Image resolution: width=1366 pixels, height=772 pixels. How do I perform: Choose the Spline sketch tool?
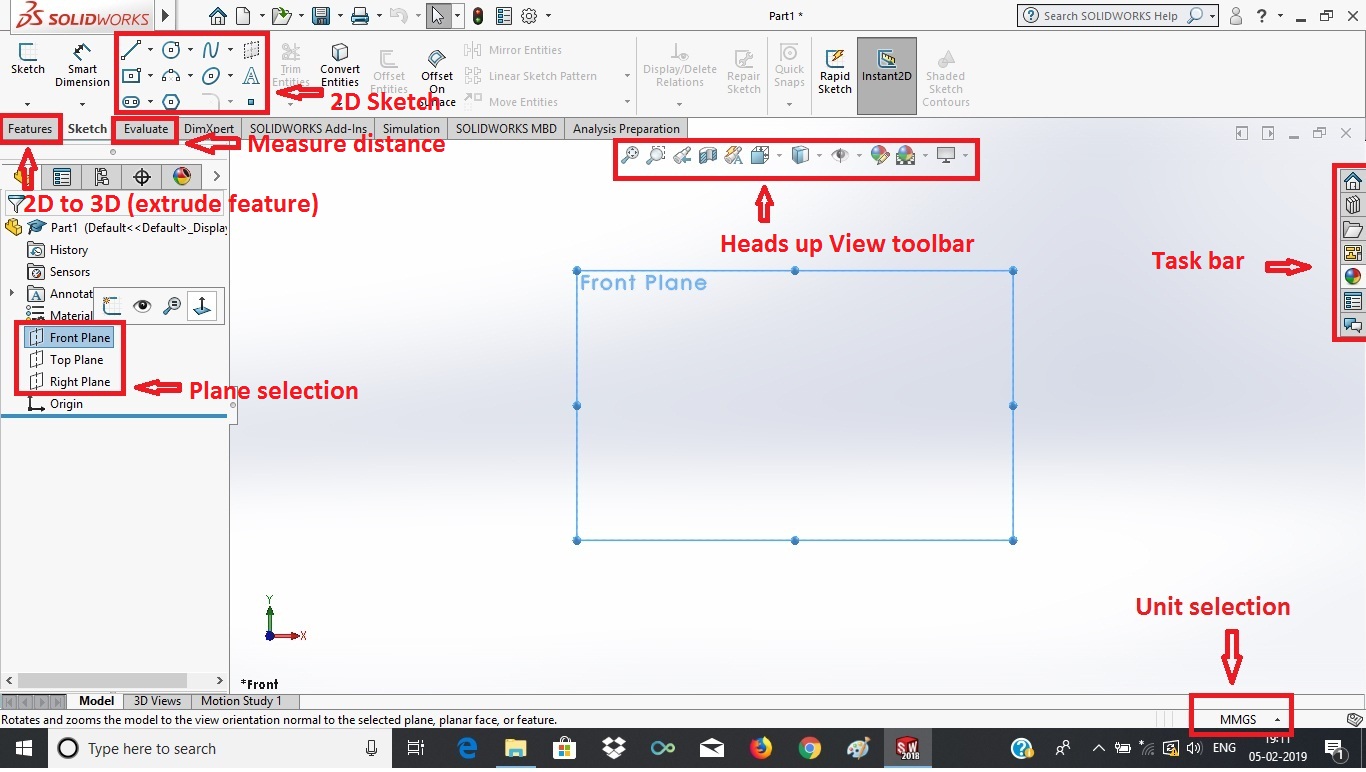211,49
